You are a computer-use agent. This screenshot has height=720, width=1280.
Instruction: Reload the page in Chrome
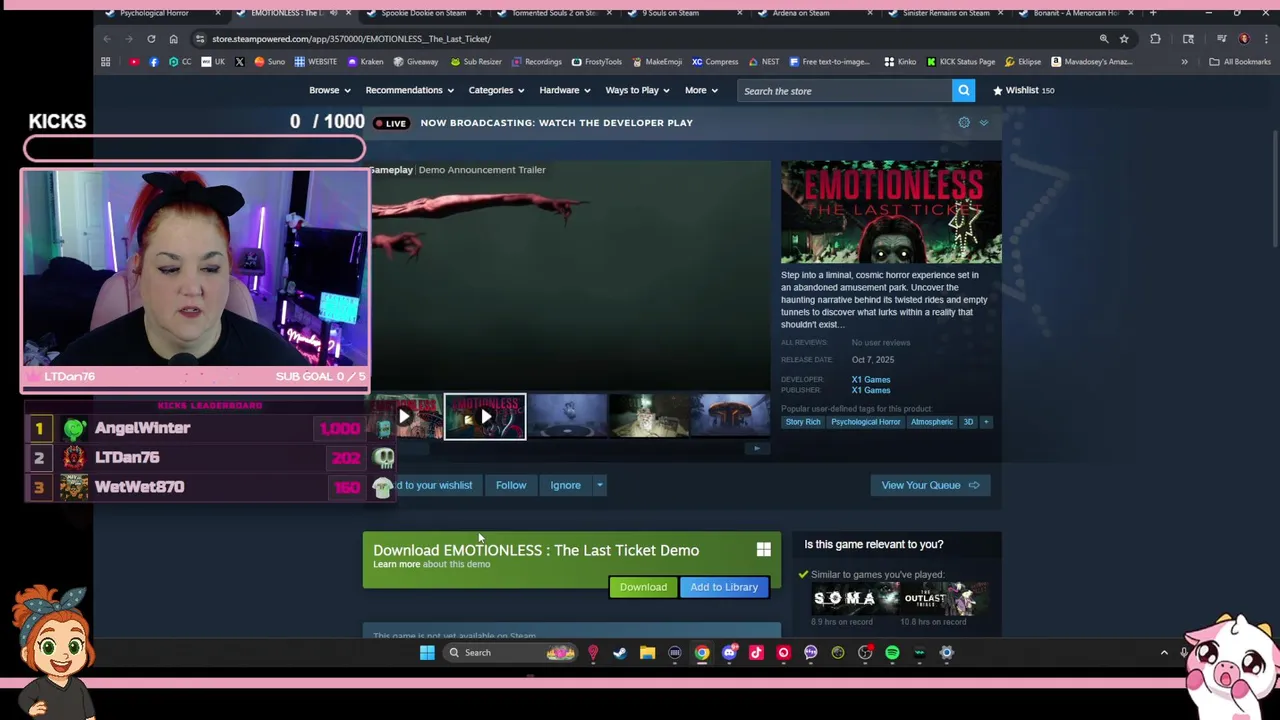pos(151,39)
